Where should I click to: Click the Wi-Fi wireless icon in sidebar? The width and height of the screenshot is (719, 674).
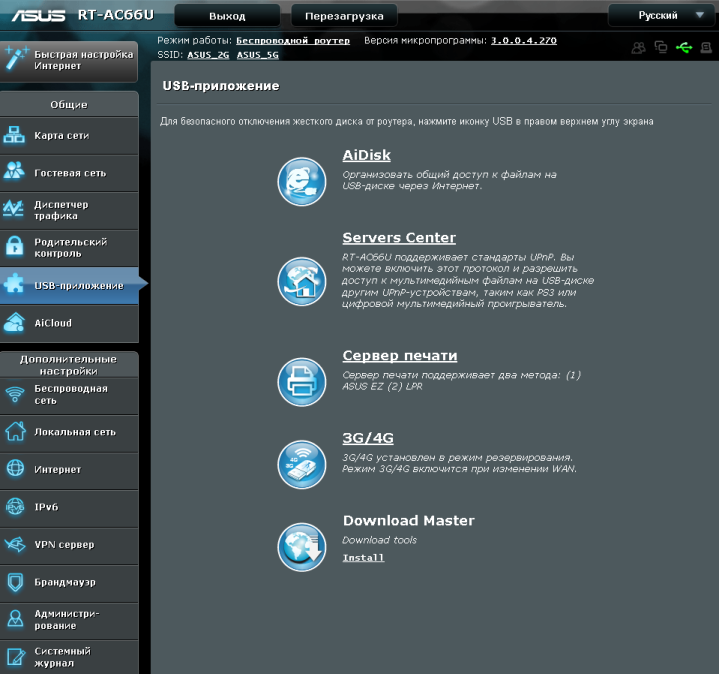(15, 394)
